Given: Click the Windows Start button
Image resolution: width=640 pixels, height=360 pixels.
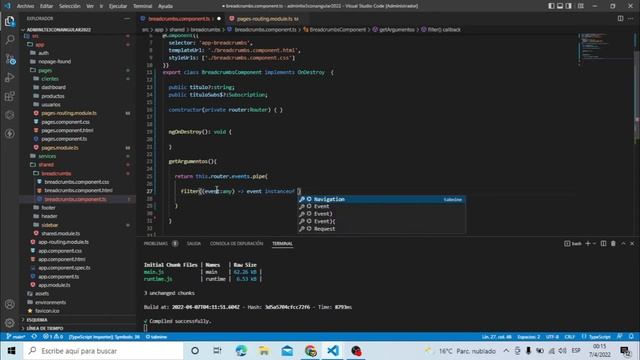Looking at the screenshot, I should (x=11, y=351).
